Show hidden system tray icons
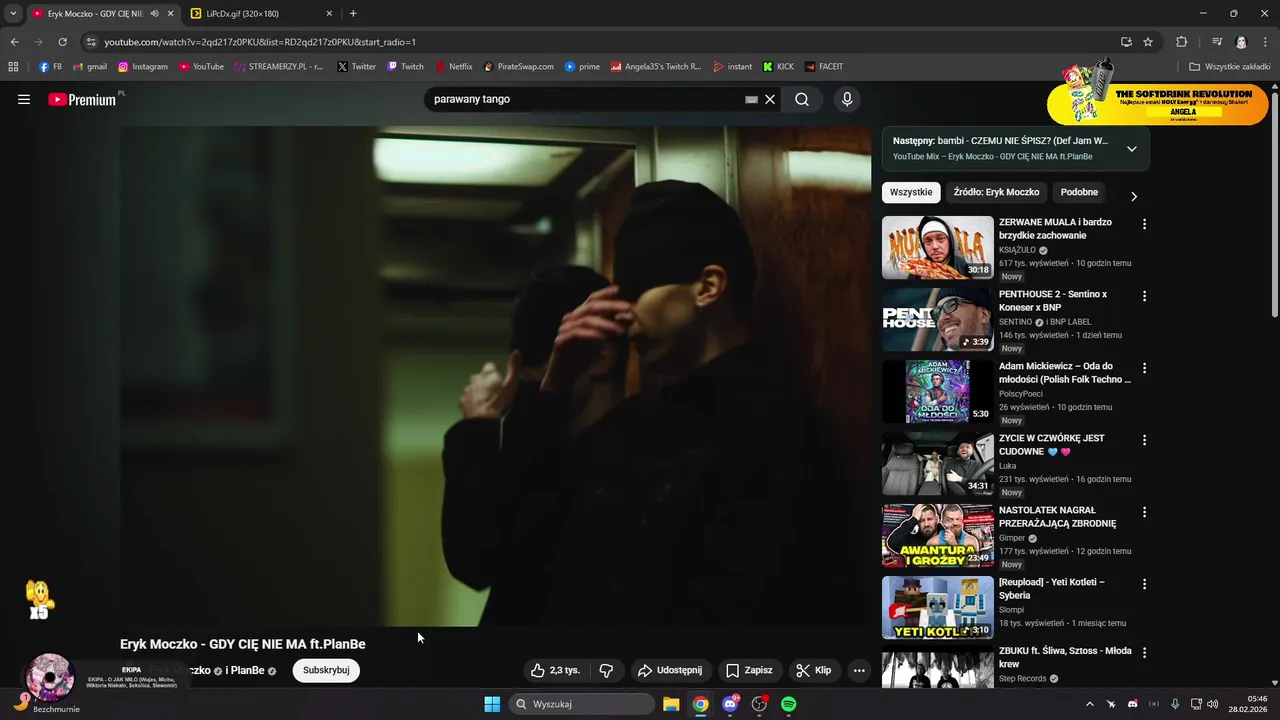Image resolution: width=1280 pixels, height=720 pixels. click(1090, 704)
